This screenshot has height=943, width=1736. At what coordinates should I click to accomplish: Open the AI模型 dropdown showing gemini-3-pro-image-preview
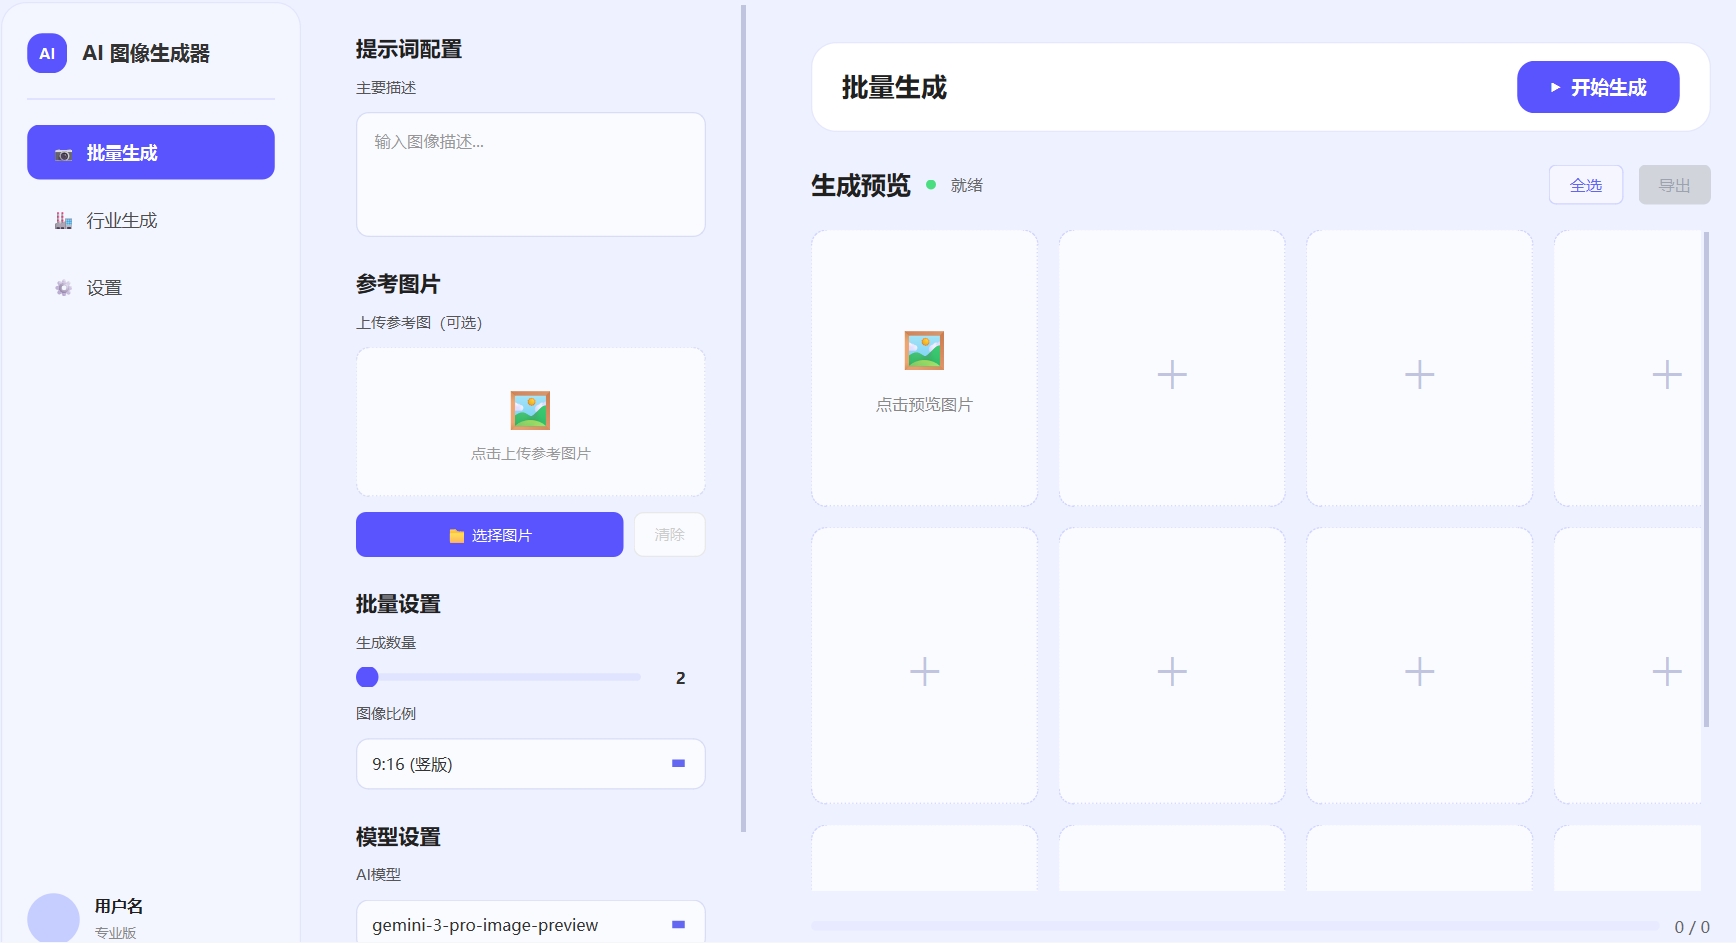[530, 922]
